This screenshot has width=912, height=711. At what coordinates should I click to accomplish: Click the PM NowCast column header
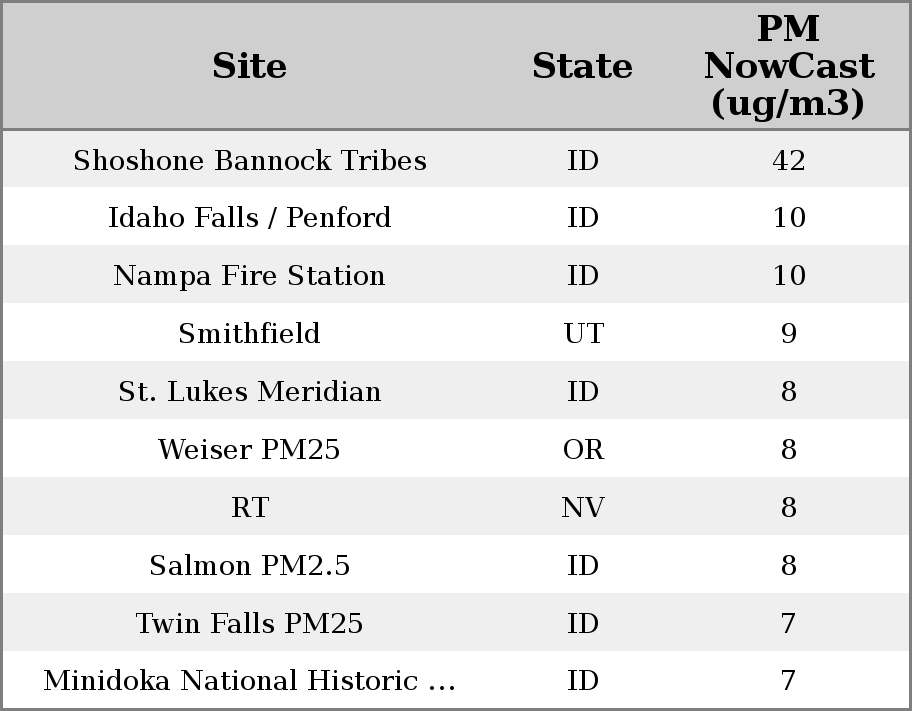tap(788, 66)
